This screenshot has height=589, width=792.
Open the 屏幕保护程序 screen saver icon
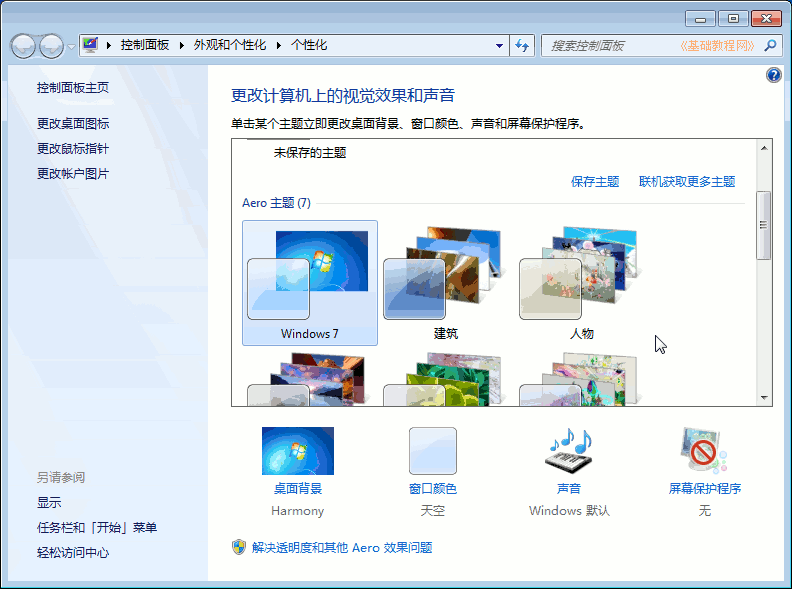pos(704,451)
